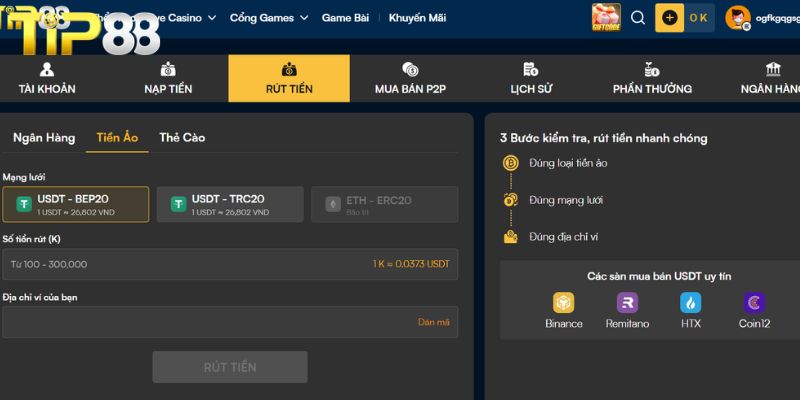
Task: Open the Mua Bán P2P tab
Action: [410, 79]
